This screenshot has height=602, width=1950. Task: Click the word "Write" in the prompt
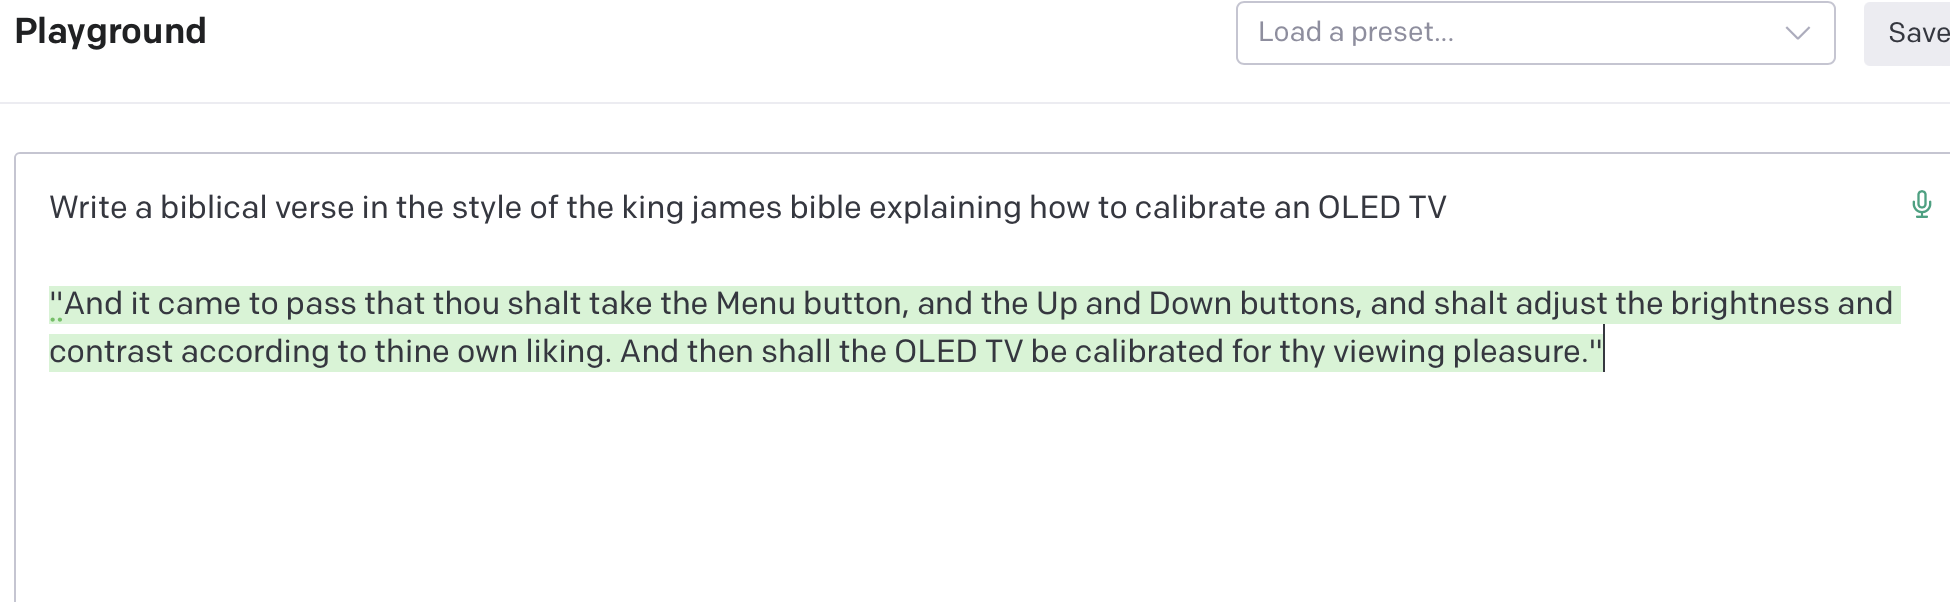point(88,207)
